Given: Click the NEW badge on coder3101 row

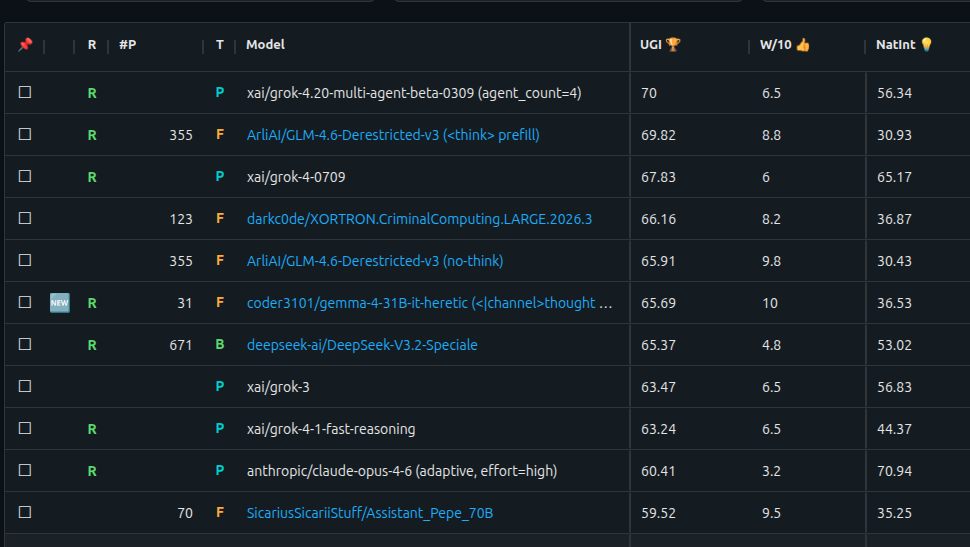Looking at the screenshot, I should pyautogui.click(x=59, y=303).
